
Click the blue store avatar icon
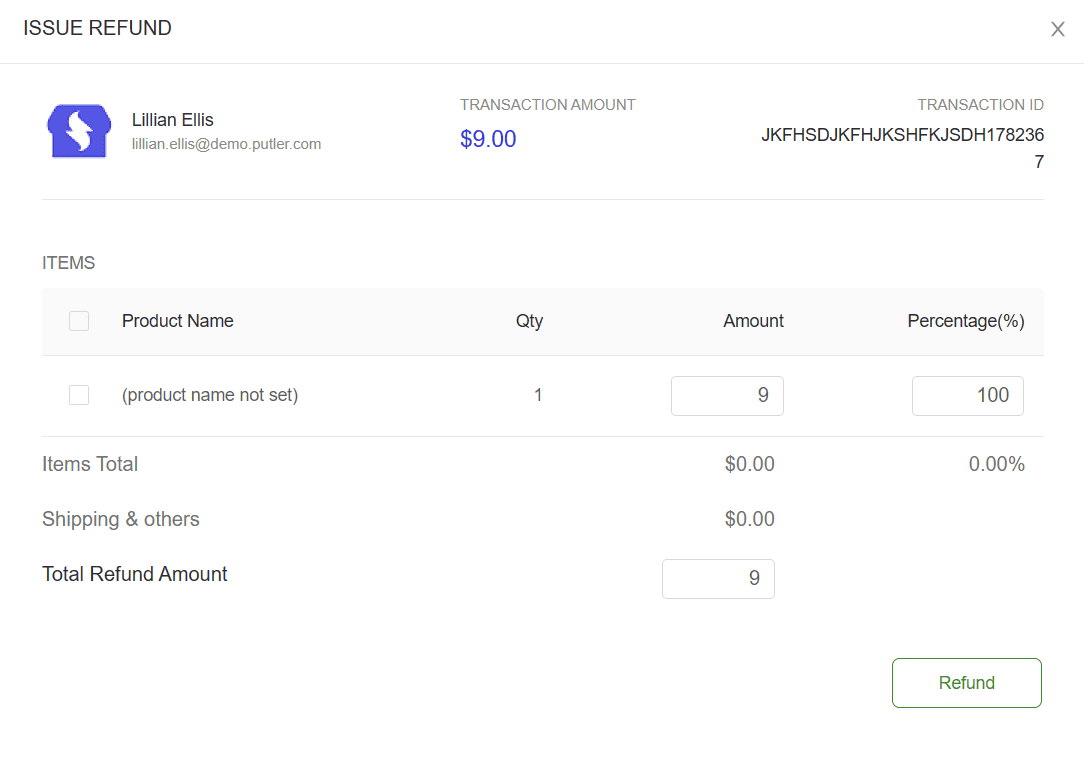(x=78, y=132)
